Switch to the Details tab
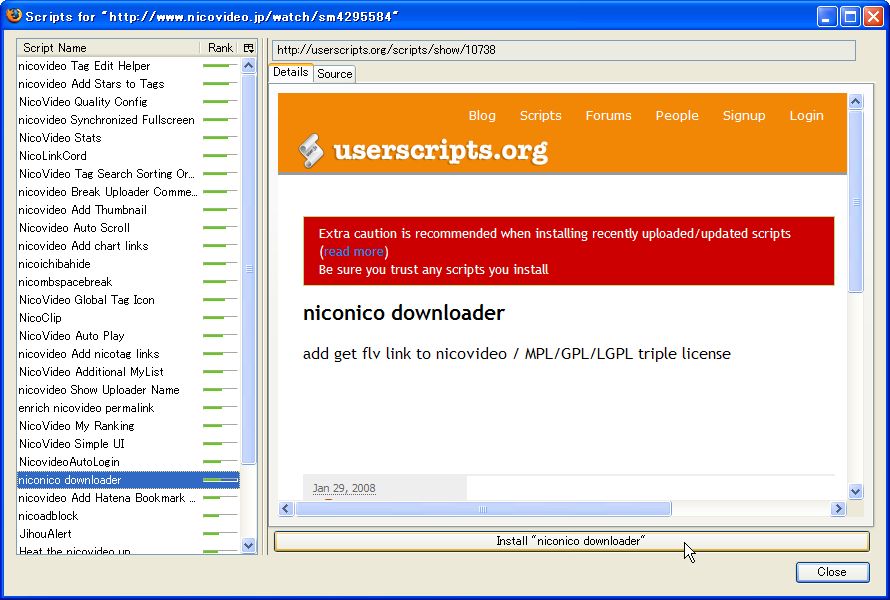Screen dimensions: 890x600 291,72
